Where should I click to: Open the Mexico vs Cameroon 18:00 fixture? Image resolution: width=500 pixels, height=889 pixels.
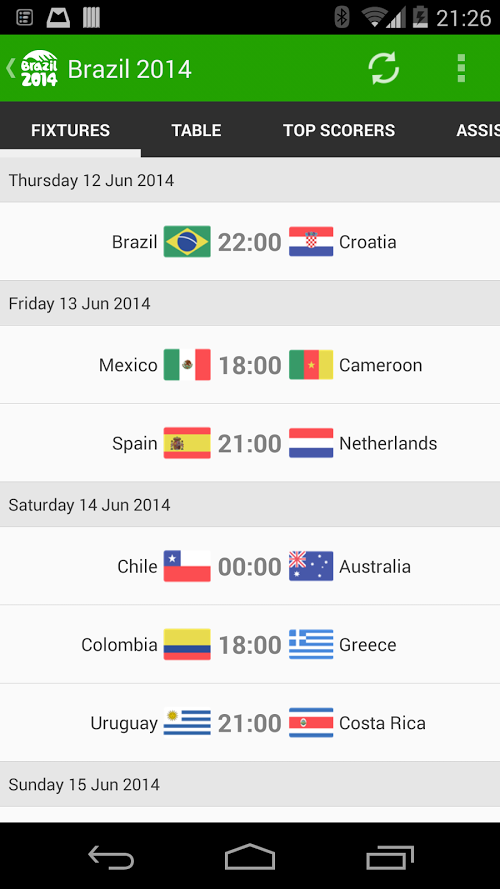[250, 365]
